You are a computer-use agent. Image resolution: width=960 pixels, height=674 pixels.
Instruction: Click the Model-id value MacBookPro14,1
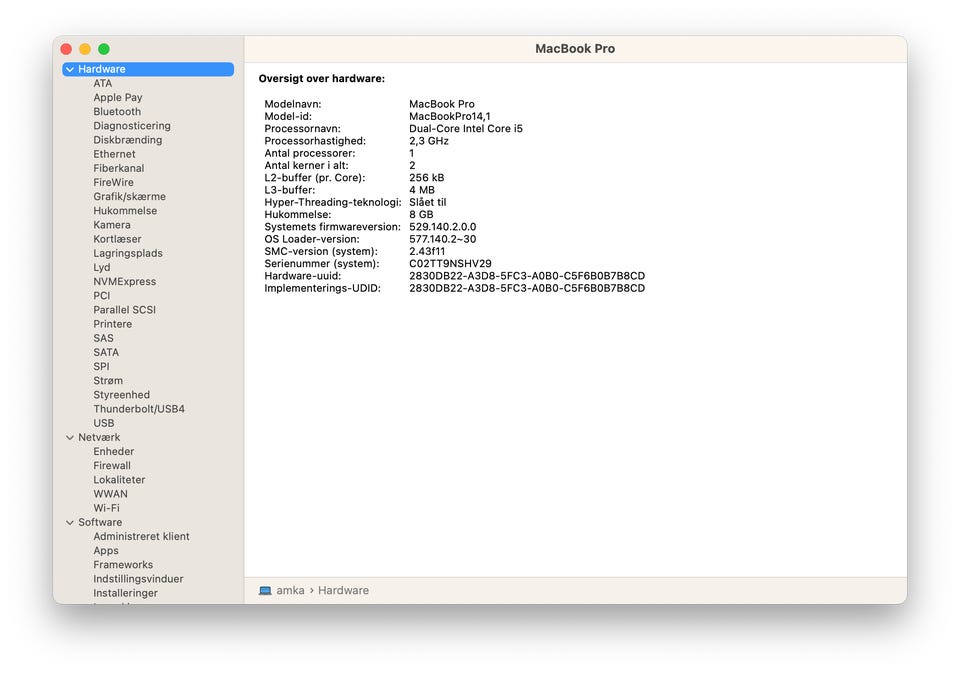pyautogui.click(x=449, y=116)
